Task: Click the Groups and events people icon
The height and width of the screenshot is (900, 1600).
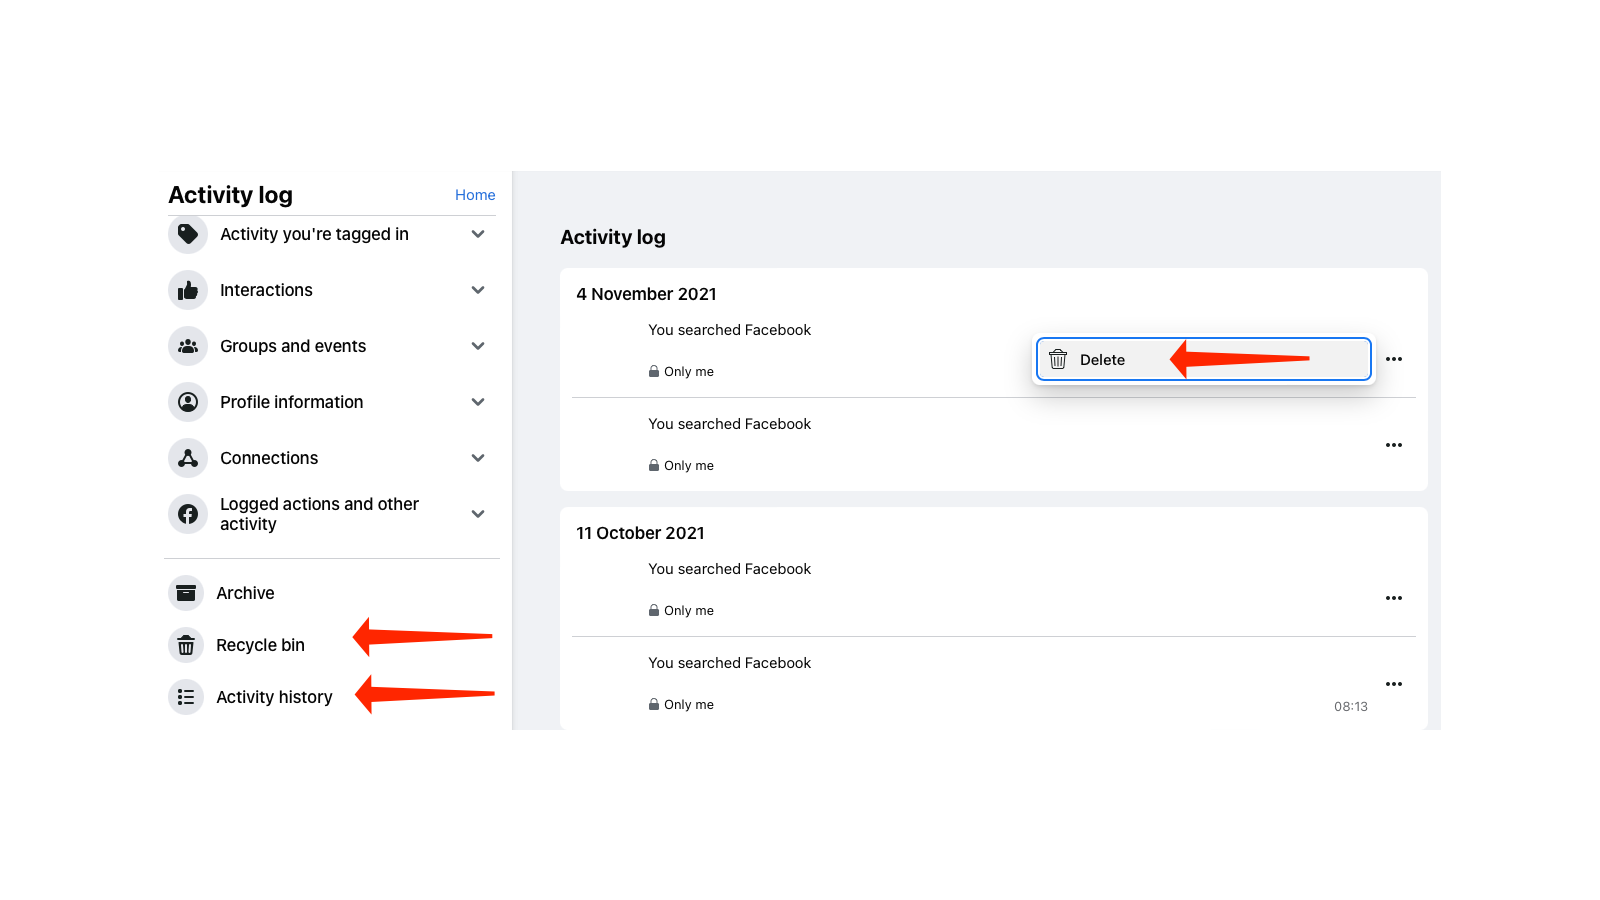Action: click(x=188, y=346)
